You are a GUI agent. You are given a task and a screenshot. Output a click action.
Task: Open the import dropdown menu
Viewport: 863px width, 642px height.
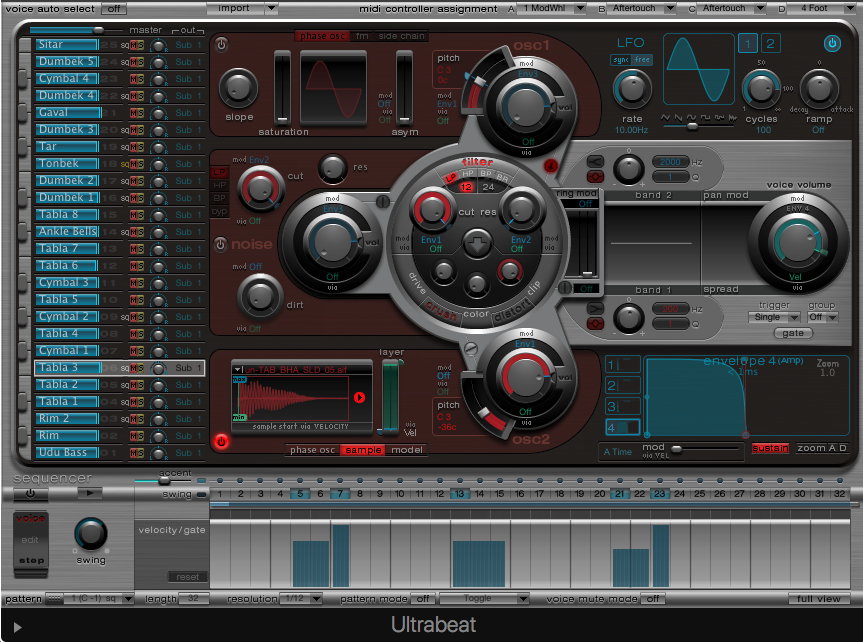click(x=242, y=8)
